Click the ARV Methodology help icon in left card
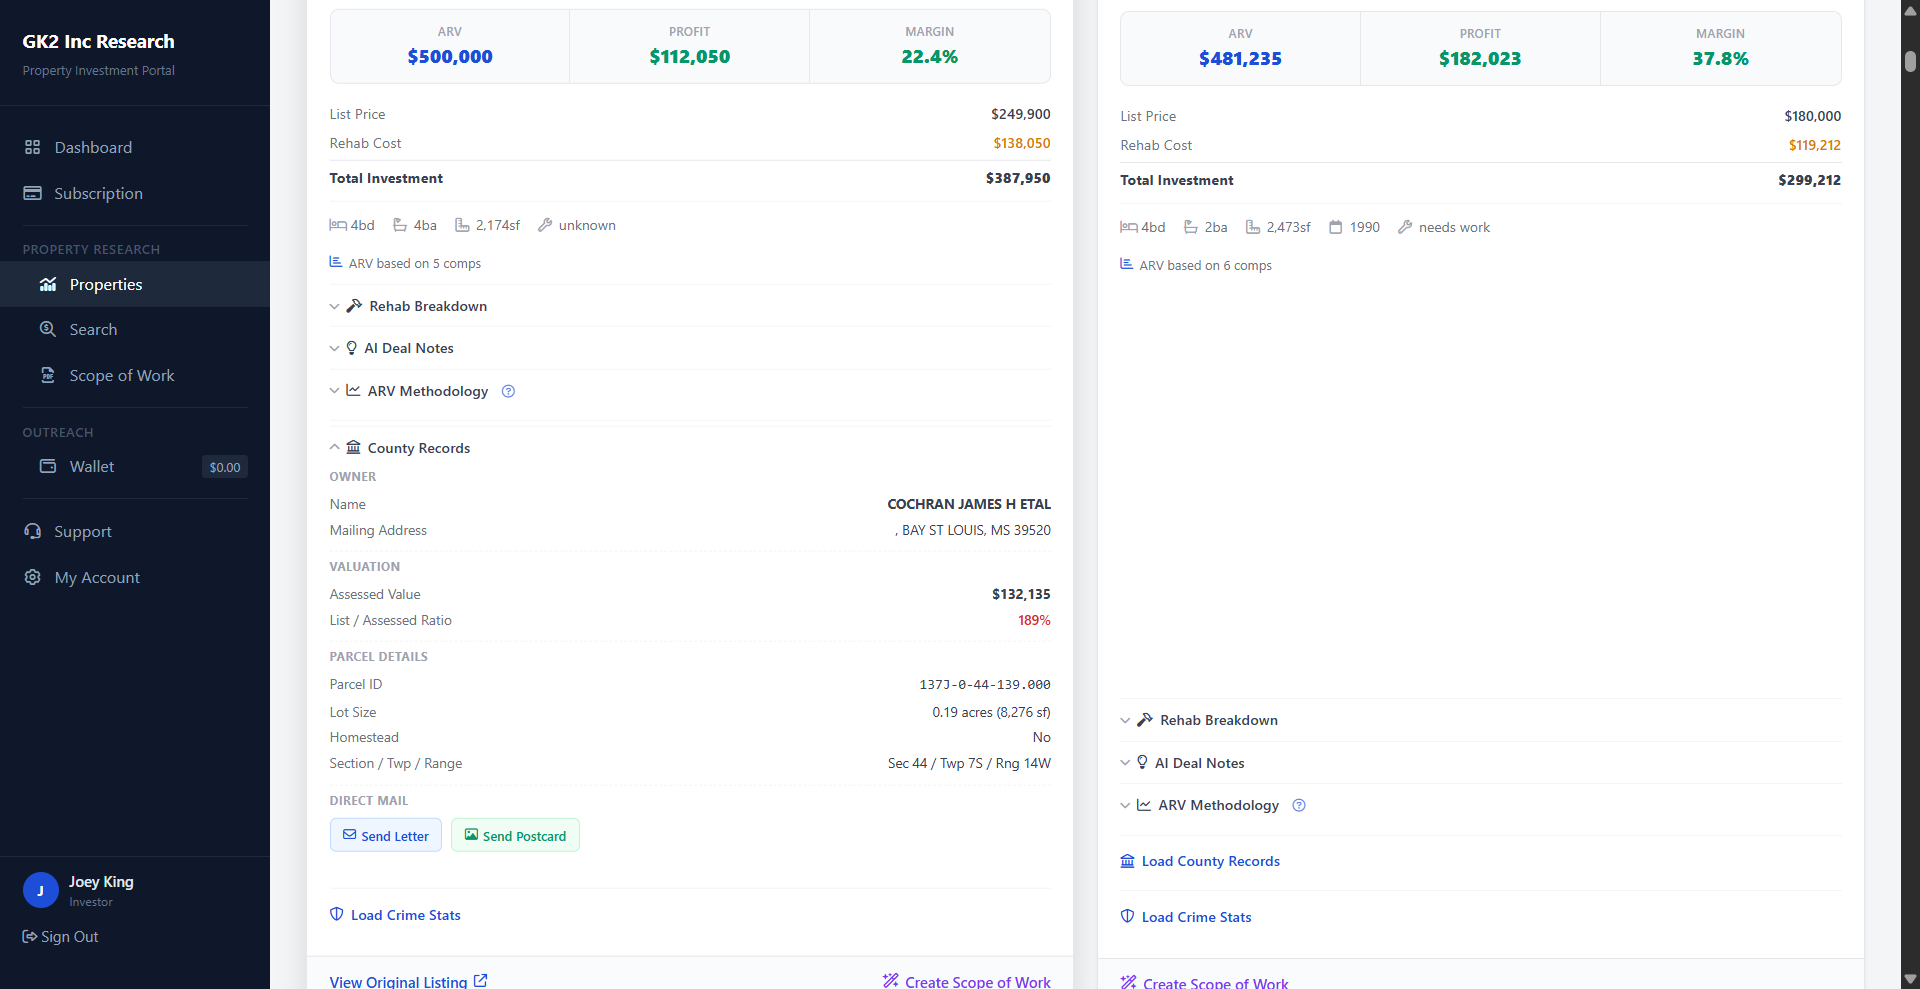Image resolution: width=1920 pixels, height=989 pixels. tap(508, 391)
